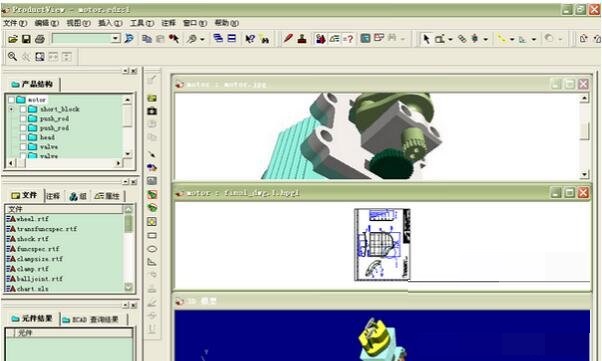Click the camera snapshot icon
The width and height of the screenshot is (602, 361).
(152, 111)
